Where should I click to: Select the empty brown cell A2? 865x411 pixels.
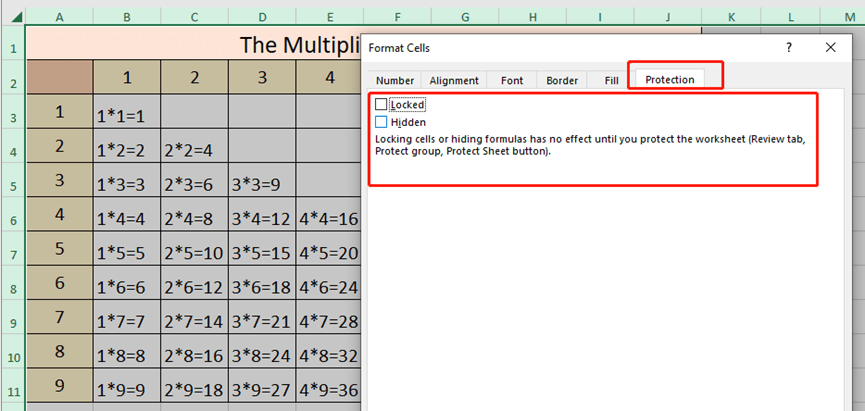[60, 77]
